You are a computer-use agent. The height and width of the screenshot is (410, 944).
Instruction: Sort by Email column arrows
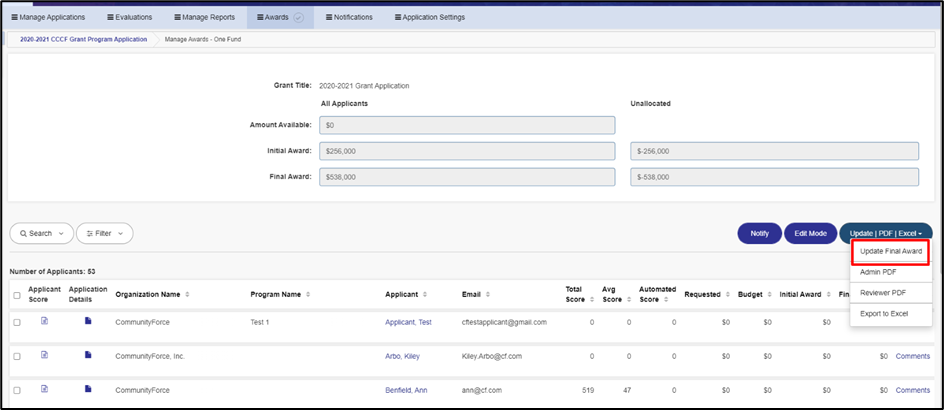(x=488, y=295)
